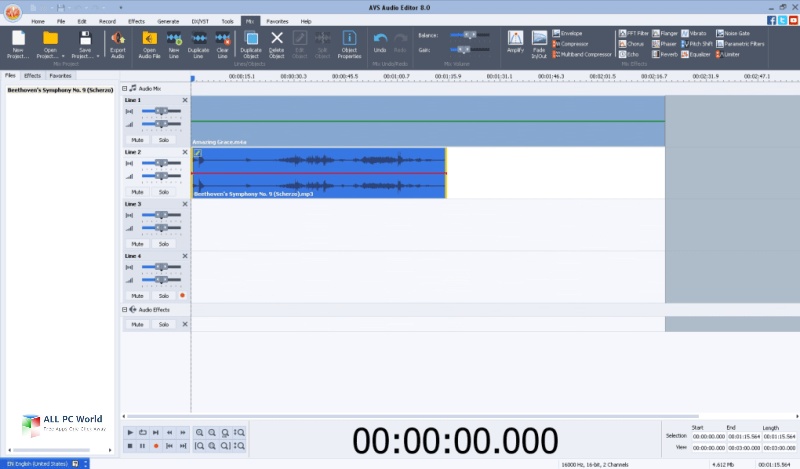This screenshot has height=469, width=800.
Task: Collapse the Audio Mix section
Action: [x=123, y=88]
